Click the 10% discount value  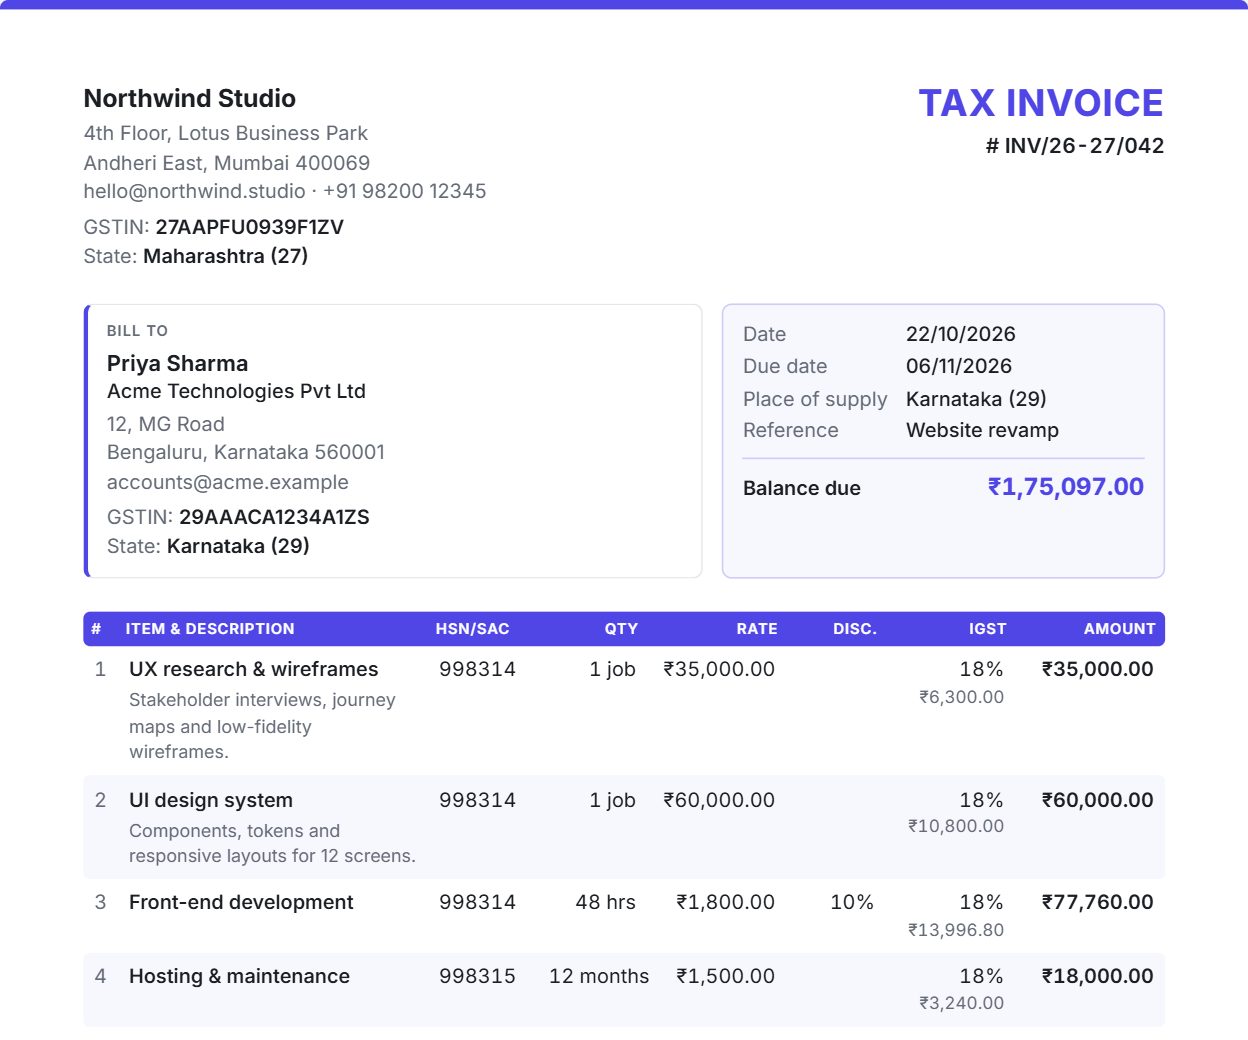(x=852, y=902)
